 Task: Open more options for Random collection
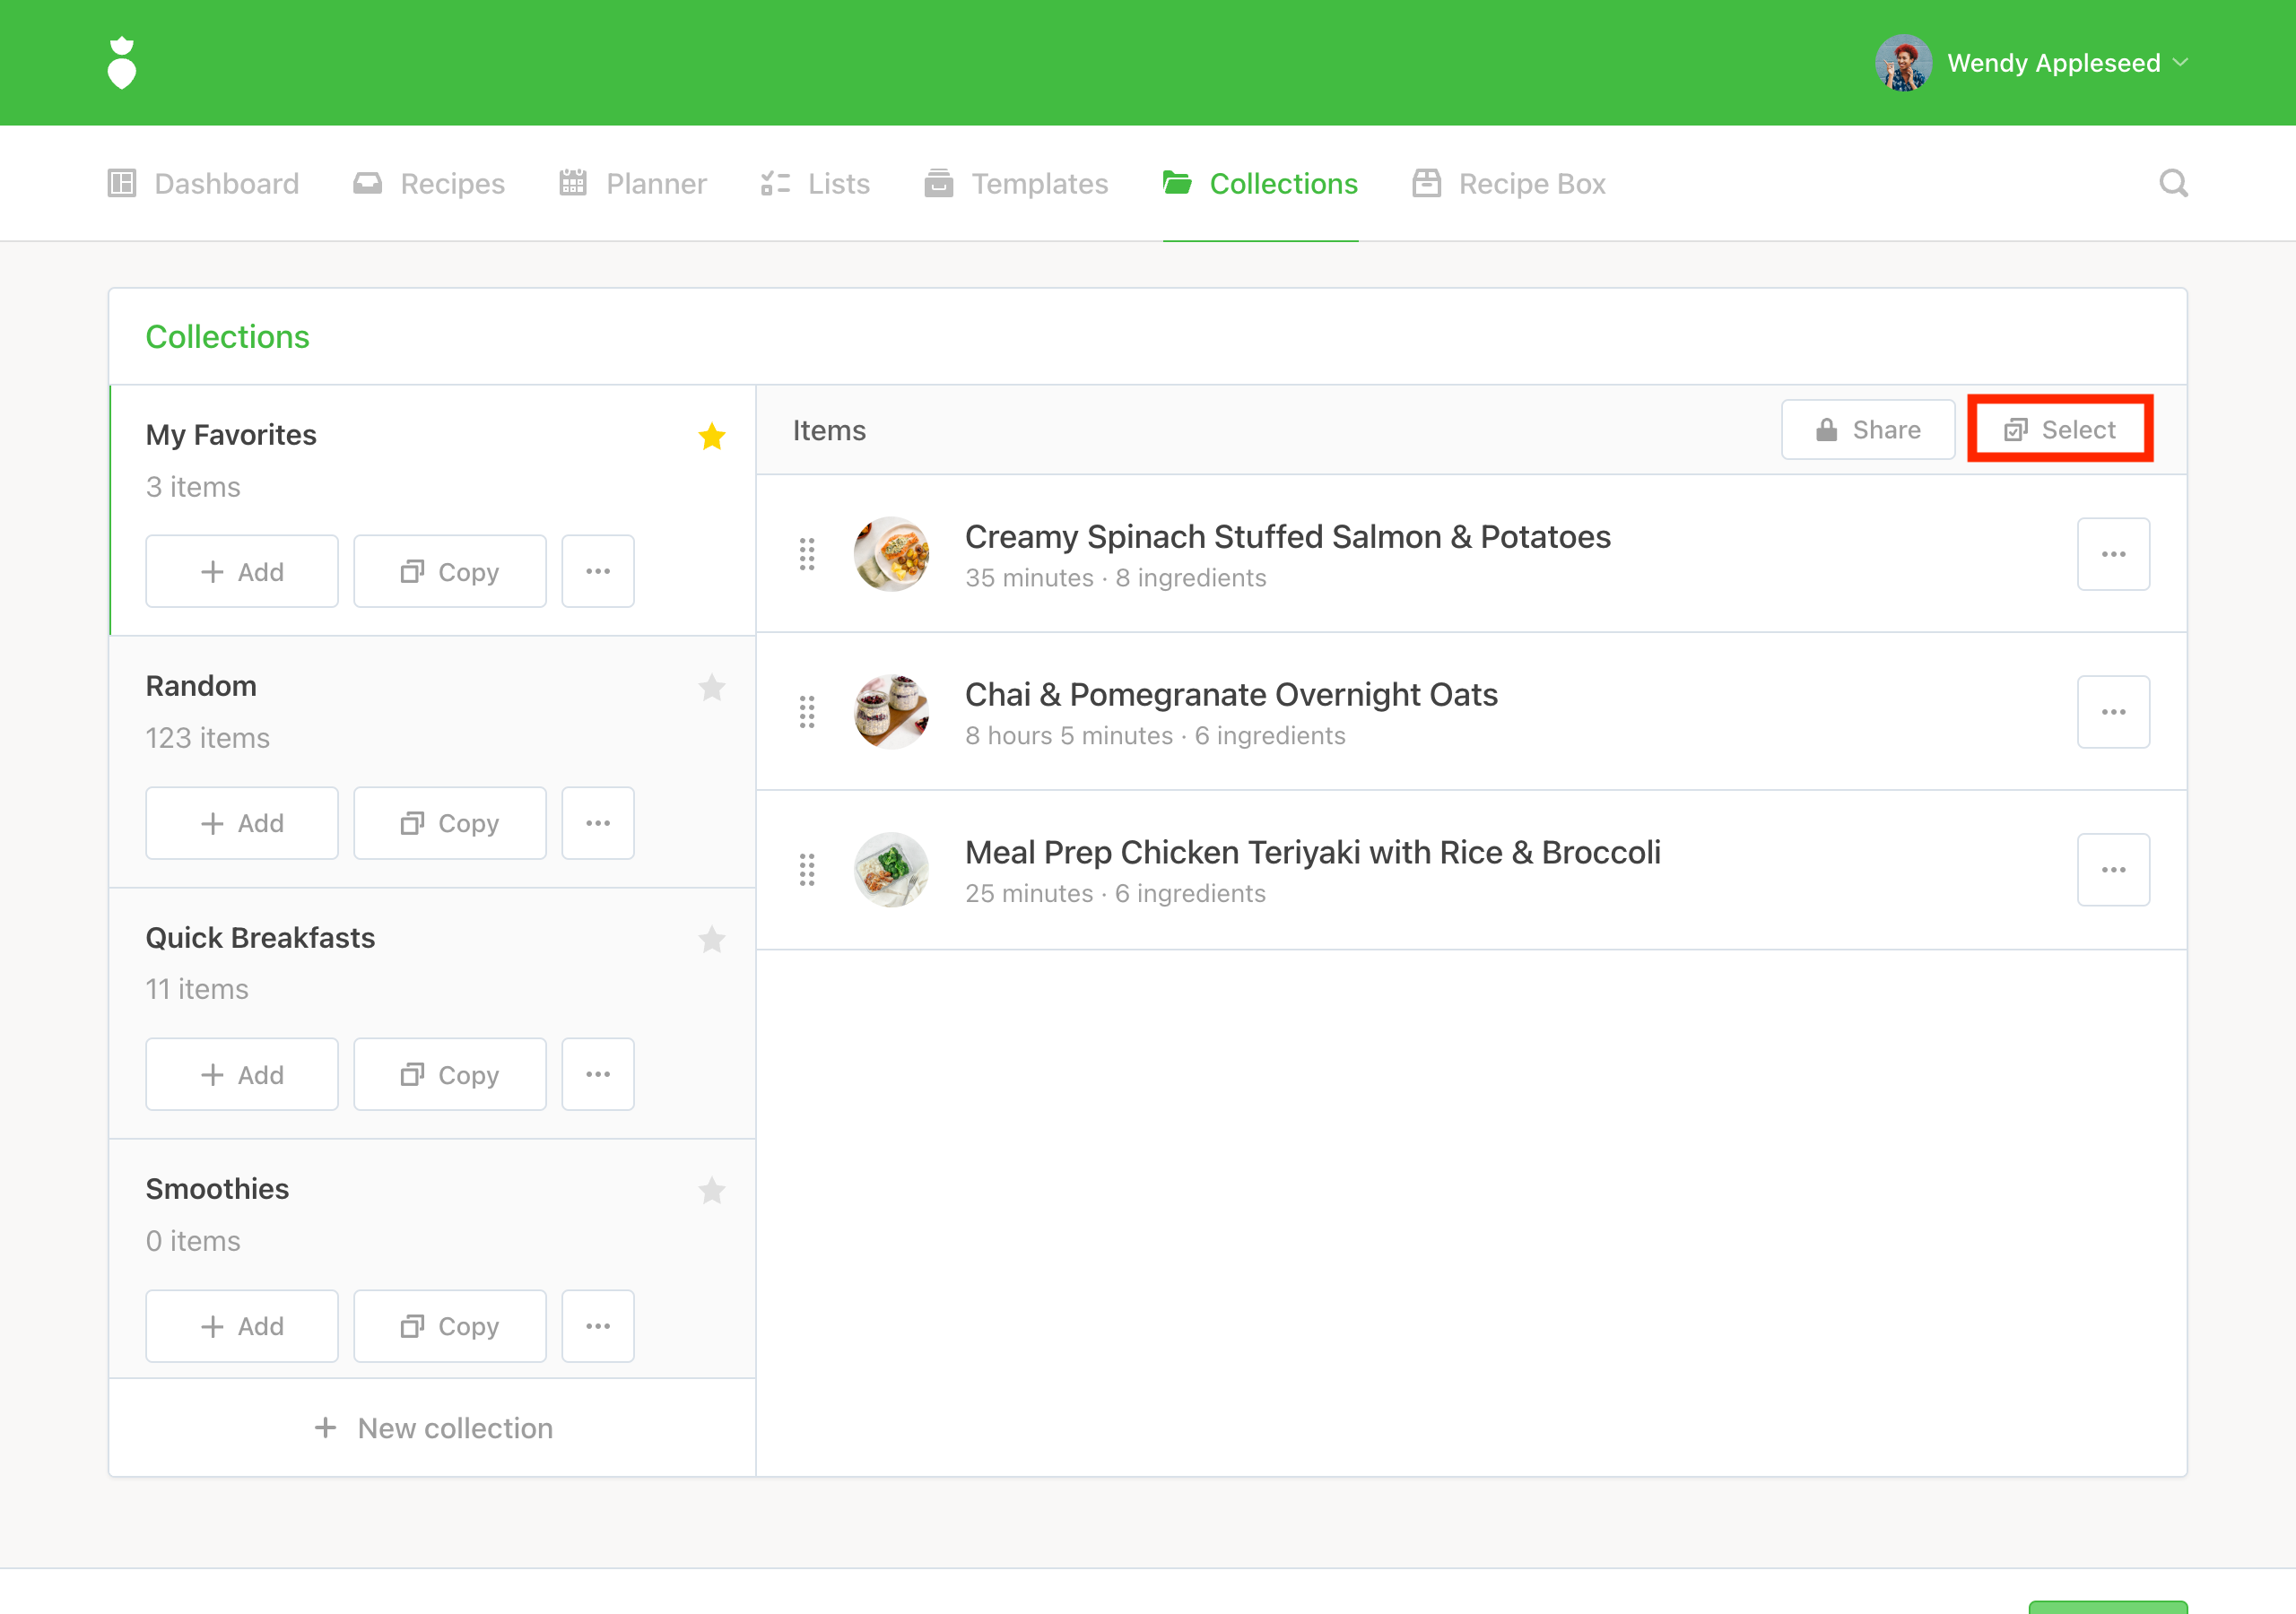tap(597, 823)
